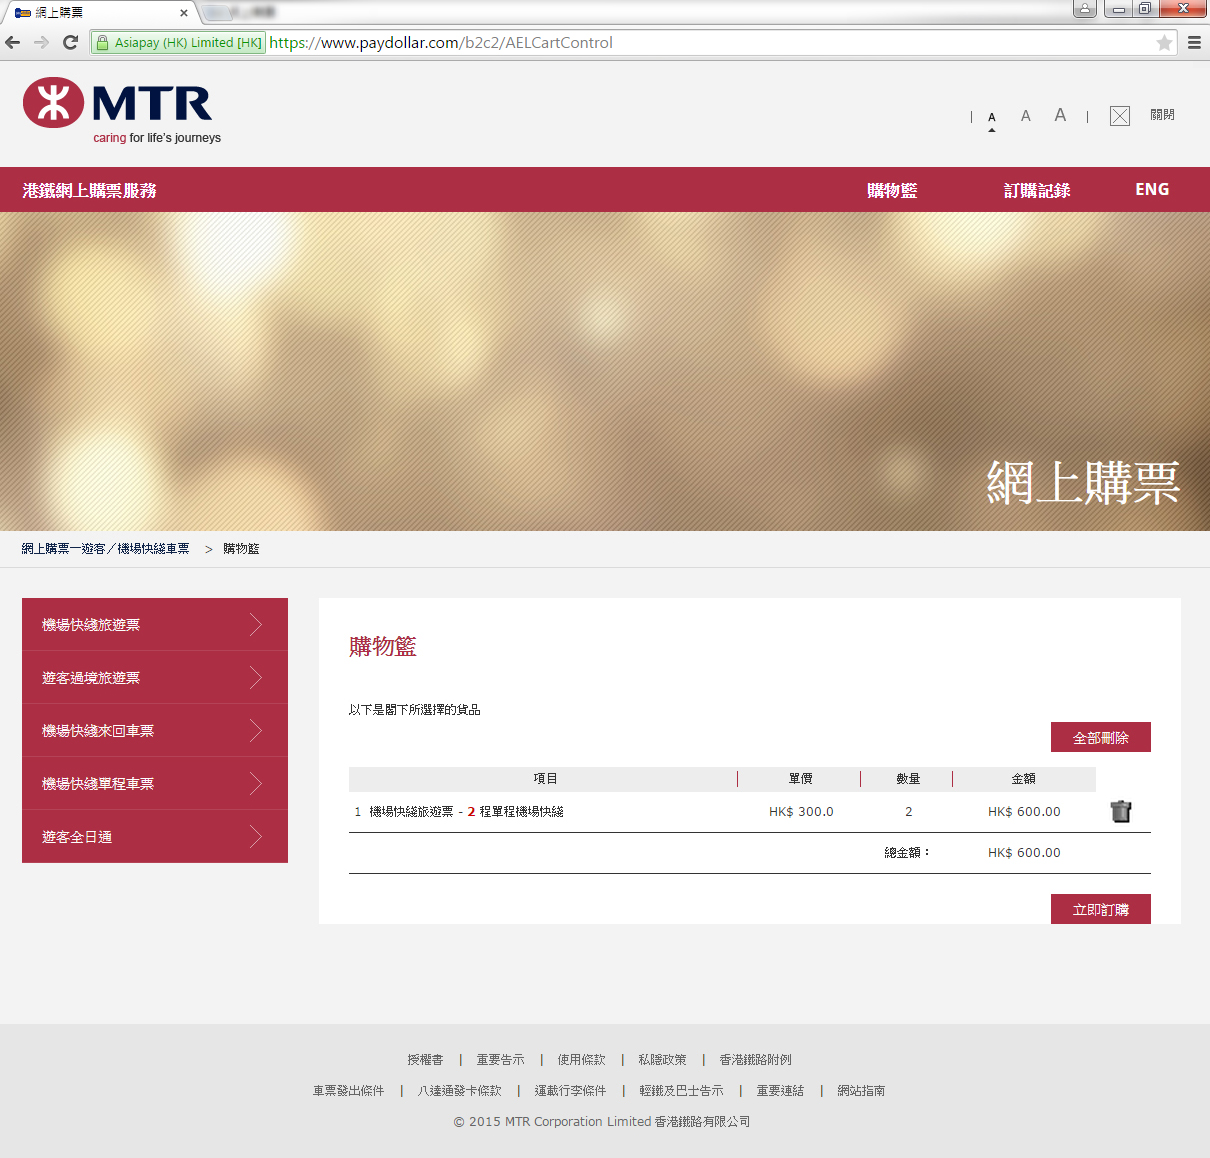
Task: Open the 授權書 footer link
Action: pos(425,1059)
